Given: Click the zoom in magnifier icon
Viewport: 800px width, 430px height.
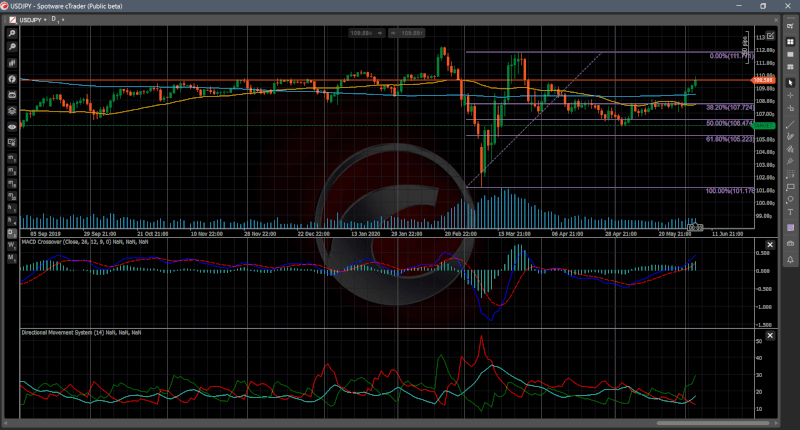Looking at the screenshot, I should pos(12,34).
